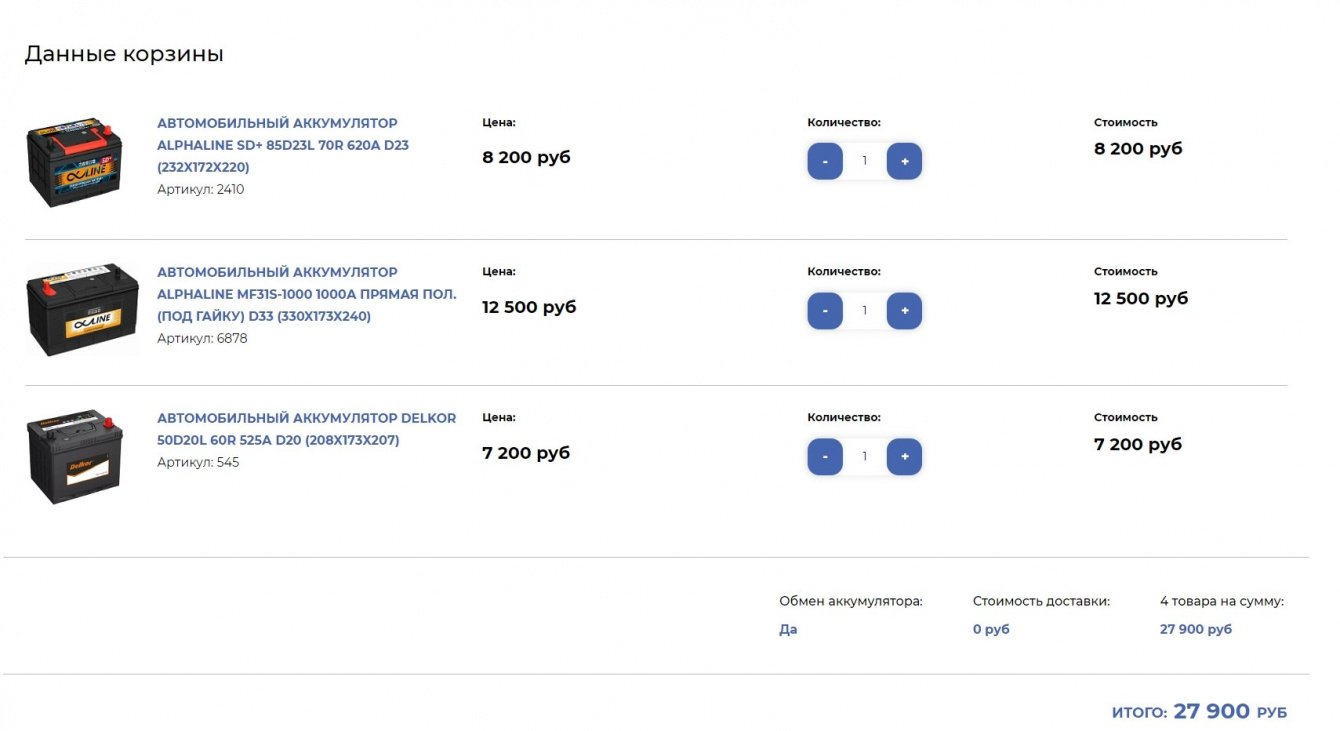Reduce quantity of Delkor 50D20L battery
Viewport: 1340px width, 731px height.
[x=825, y=457]
